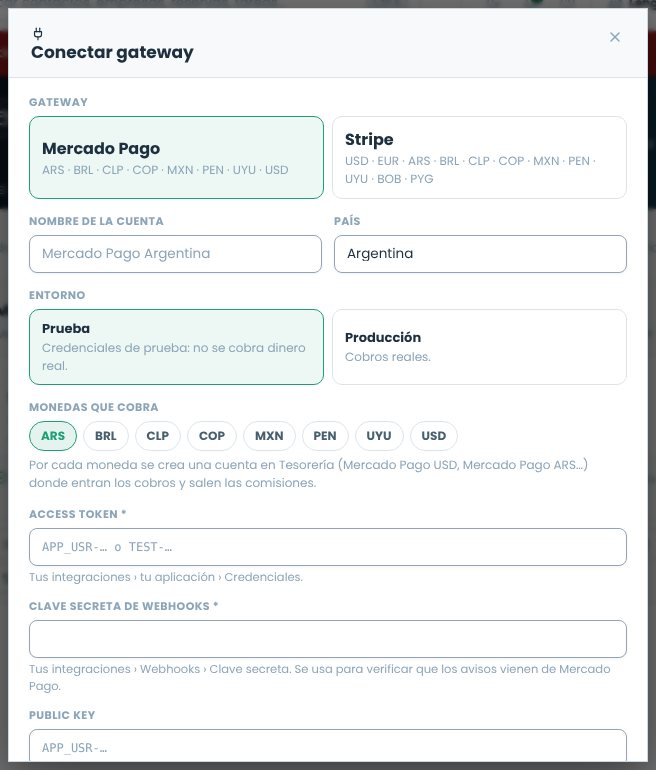Click the Access Token input field
The height and width of the screenshot is (770, 656).
pyautogui.click(x=328, y=547)
